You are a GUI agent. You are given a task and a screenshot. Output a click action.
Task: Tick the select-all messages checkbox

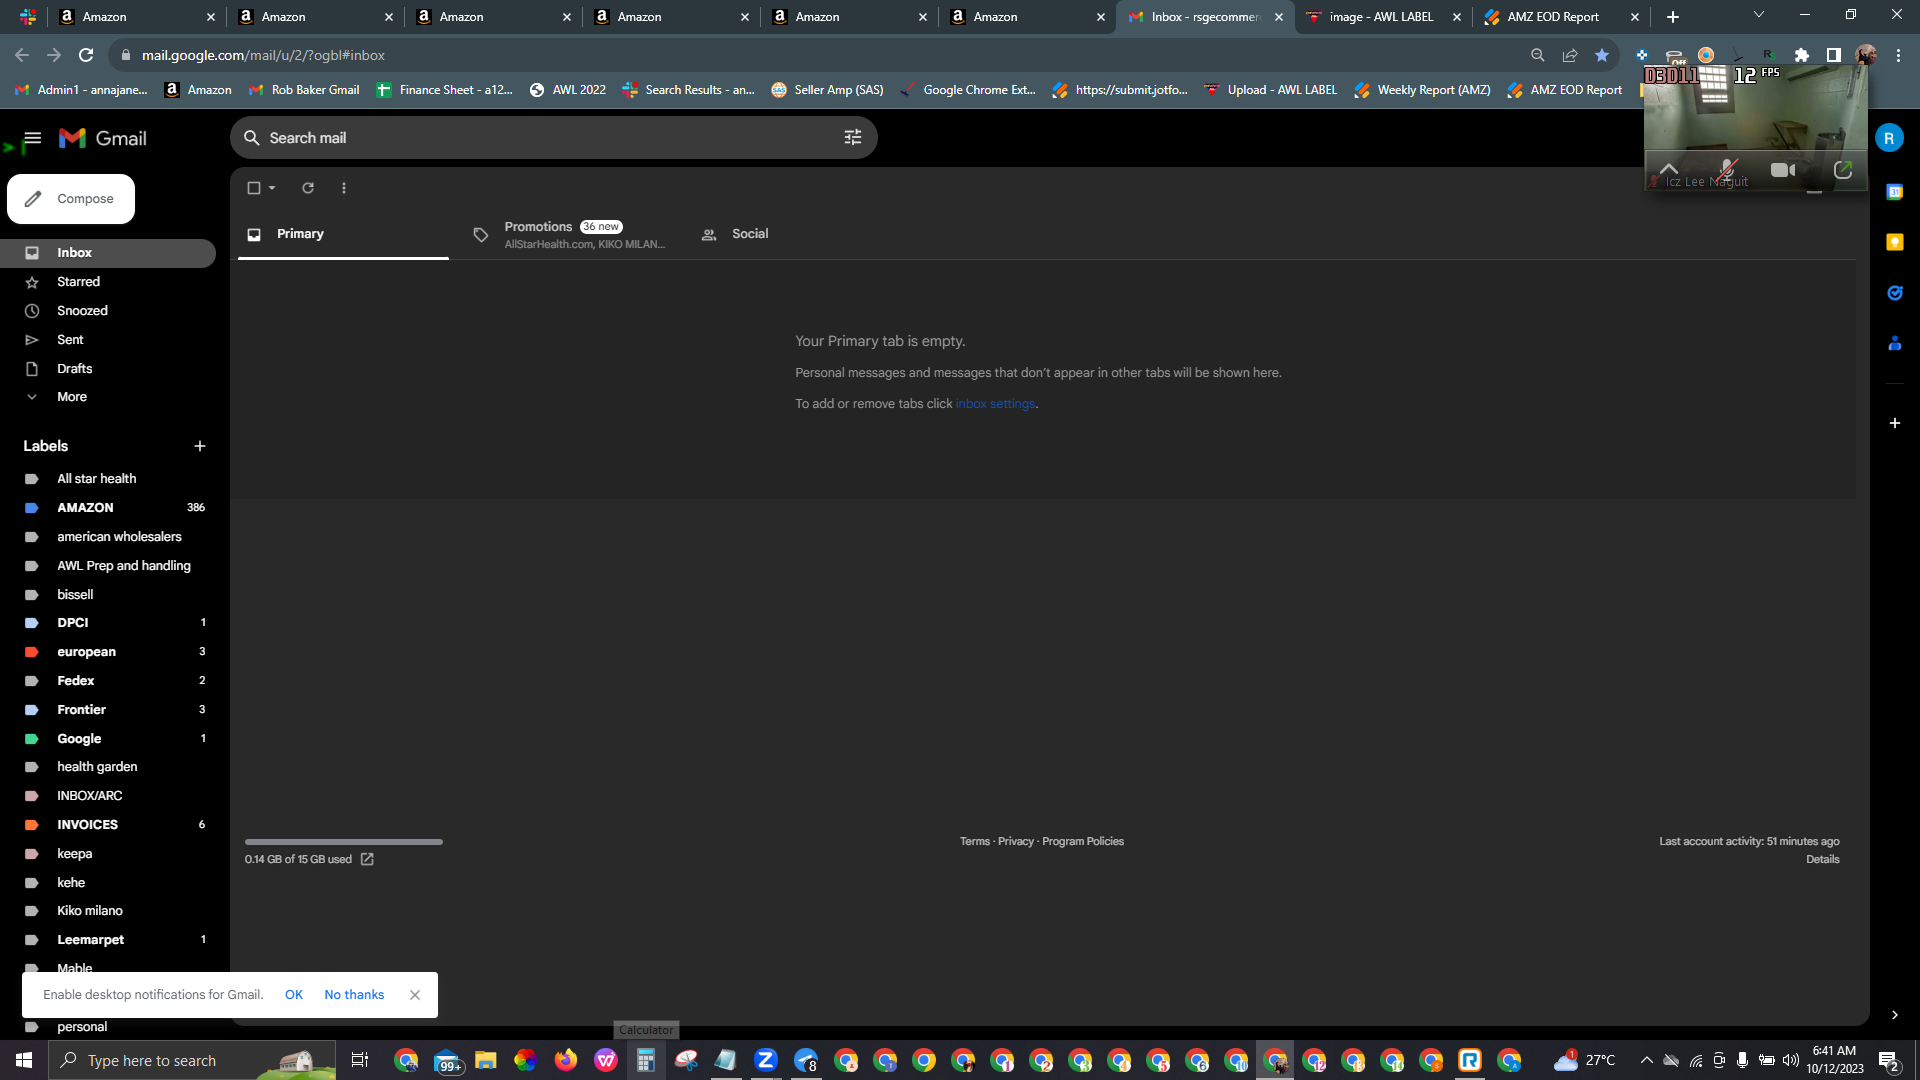coord(254,188)
